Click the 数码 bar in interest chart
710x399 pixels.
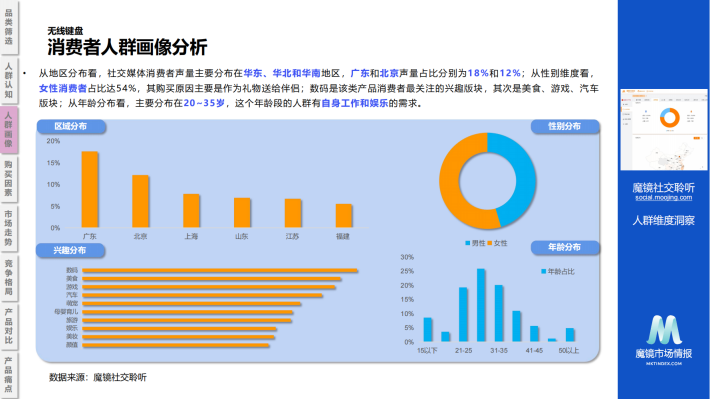click(x=220, y=270)
